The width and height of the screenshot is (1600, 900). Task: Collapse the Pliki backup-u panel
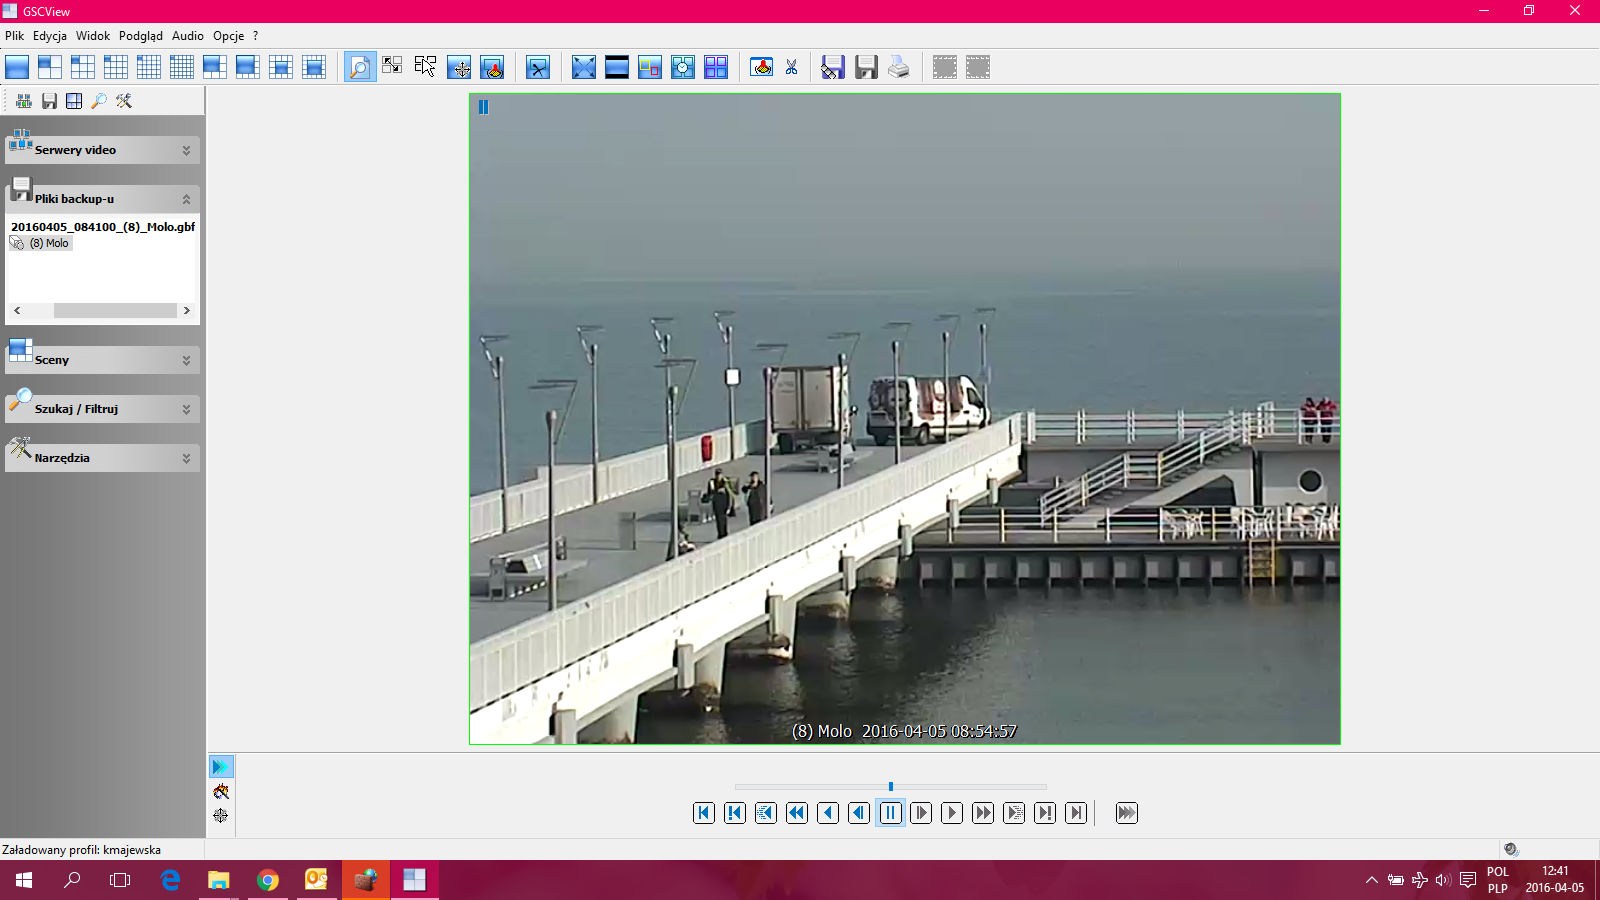tap(186, 200)
